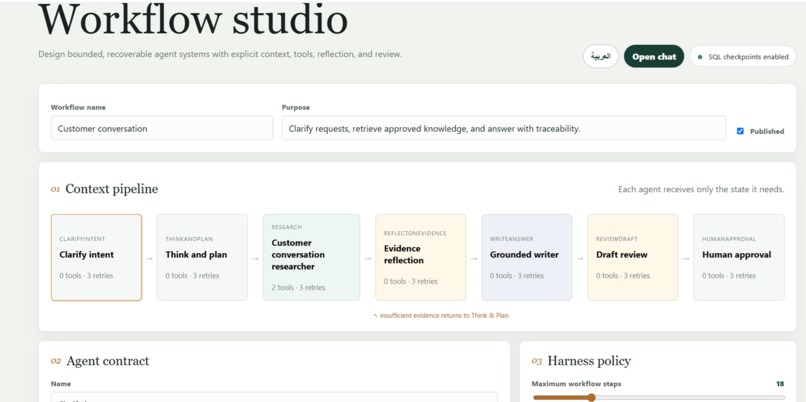The width and height of the screenshot is (806, 402).
Task: Select the Evidence reflection card
Action: click(x=420, y=258)
